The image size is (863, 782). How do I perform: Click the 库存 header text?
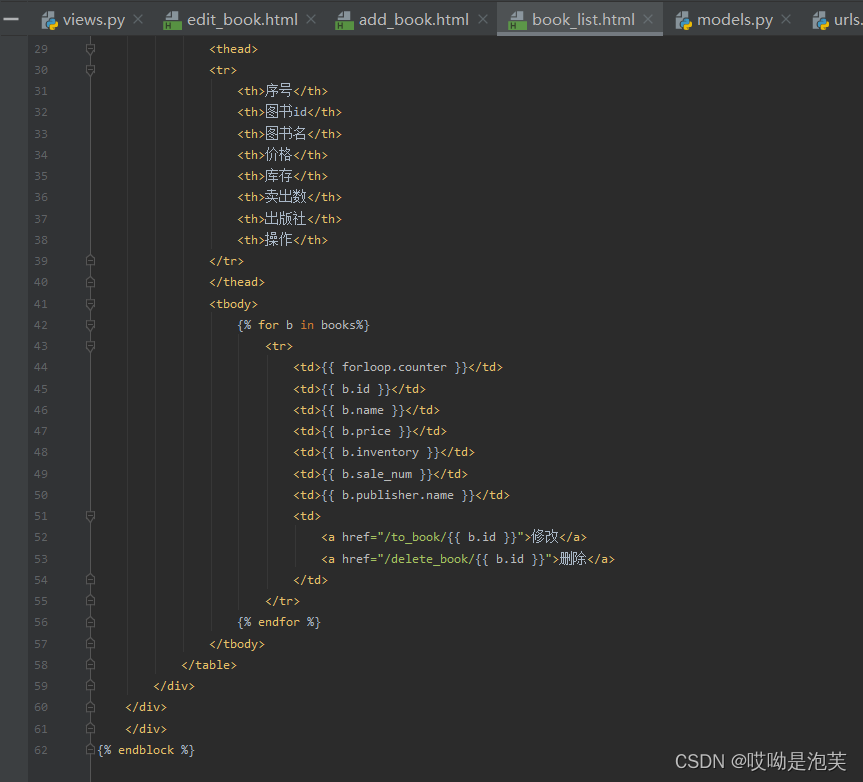pyautogui.click(x=278, y=176)
